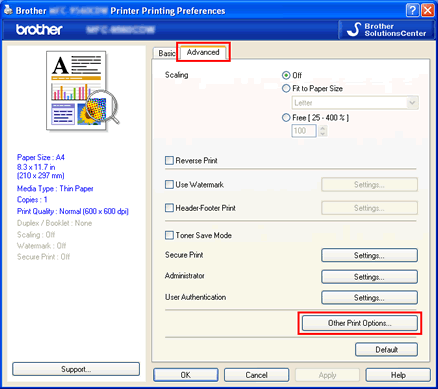Click the 'Copies : 1' summary text
Image resolution: width=438 pixels, height=389 pixels.
pos(32,200)
